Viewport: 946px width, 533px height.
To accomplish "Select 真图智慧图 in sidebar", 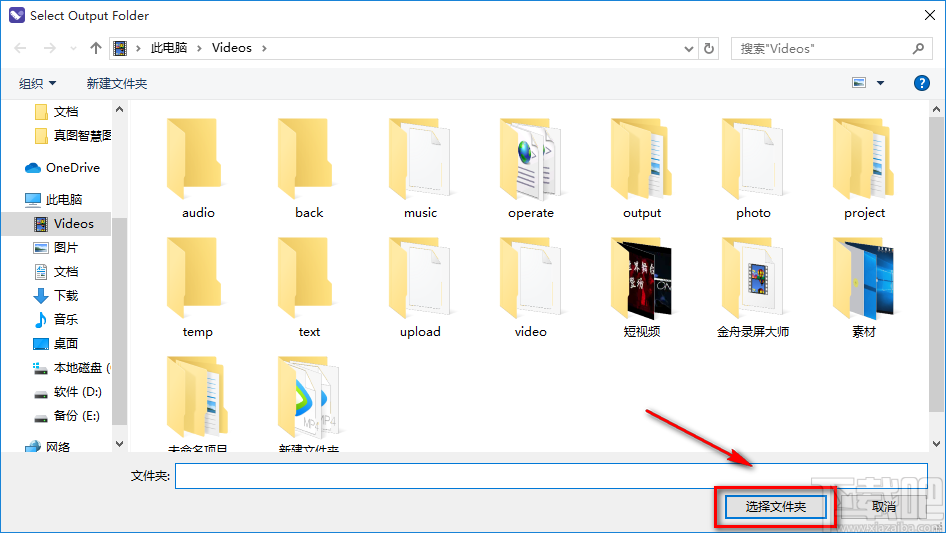I will 72,136.
